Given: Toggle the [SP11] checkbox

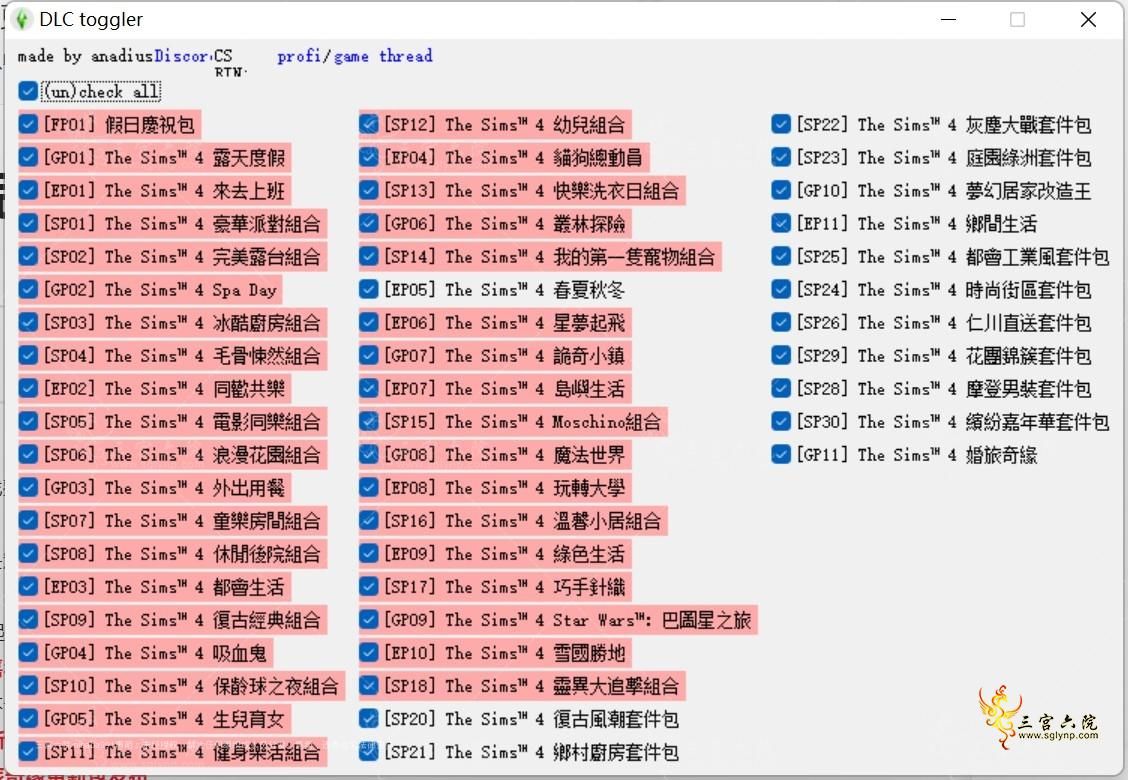Looking at the screenshot, I should click(28, 753).
